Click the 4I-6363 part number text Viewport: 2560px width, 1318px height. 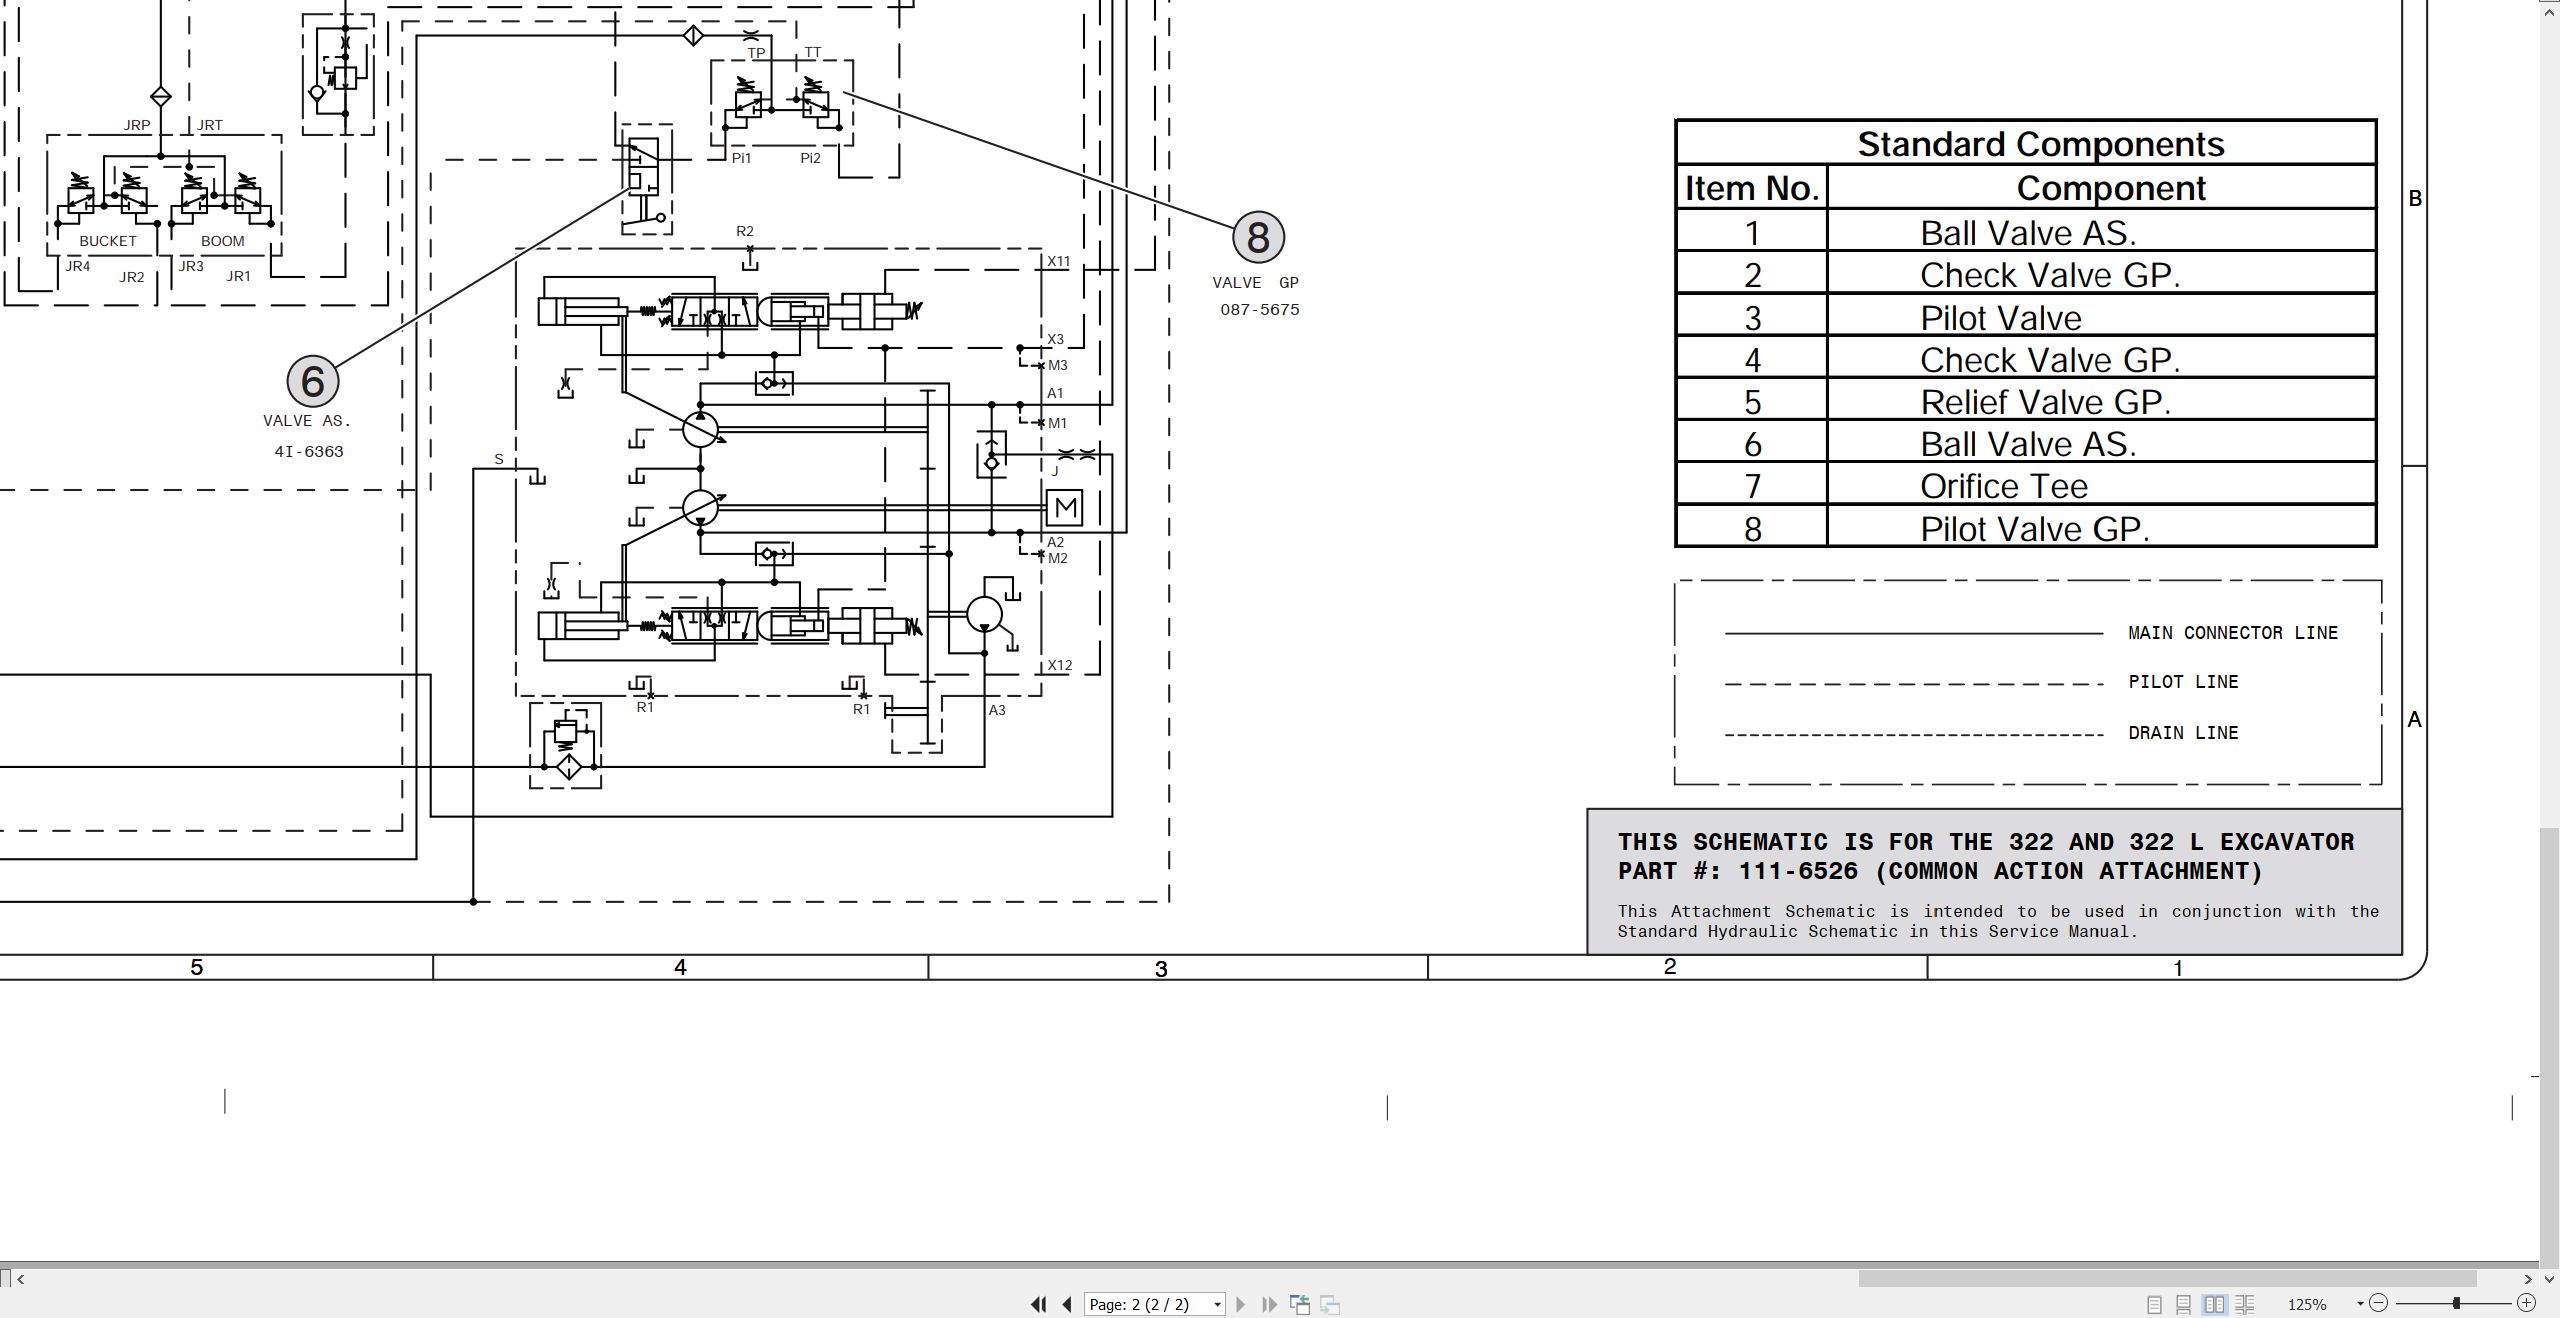click(309, 451)
